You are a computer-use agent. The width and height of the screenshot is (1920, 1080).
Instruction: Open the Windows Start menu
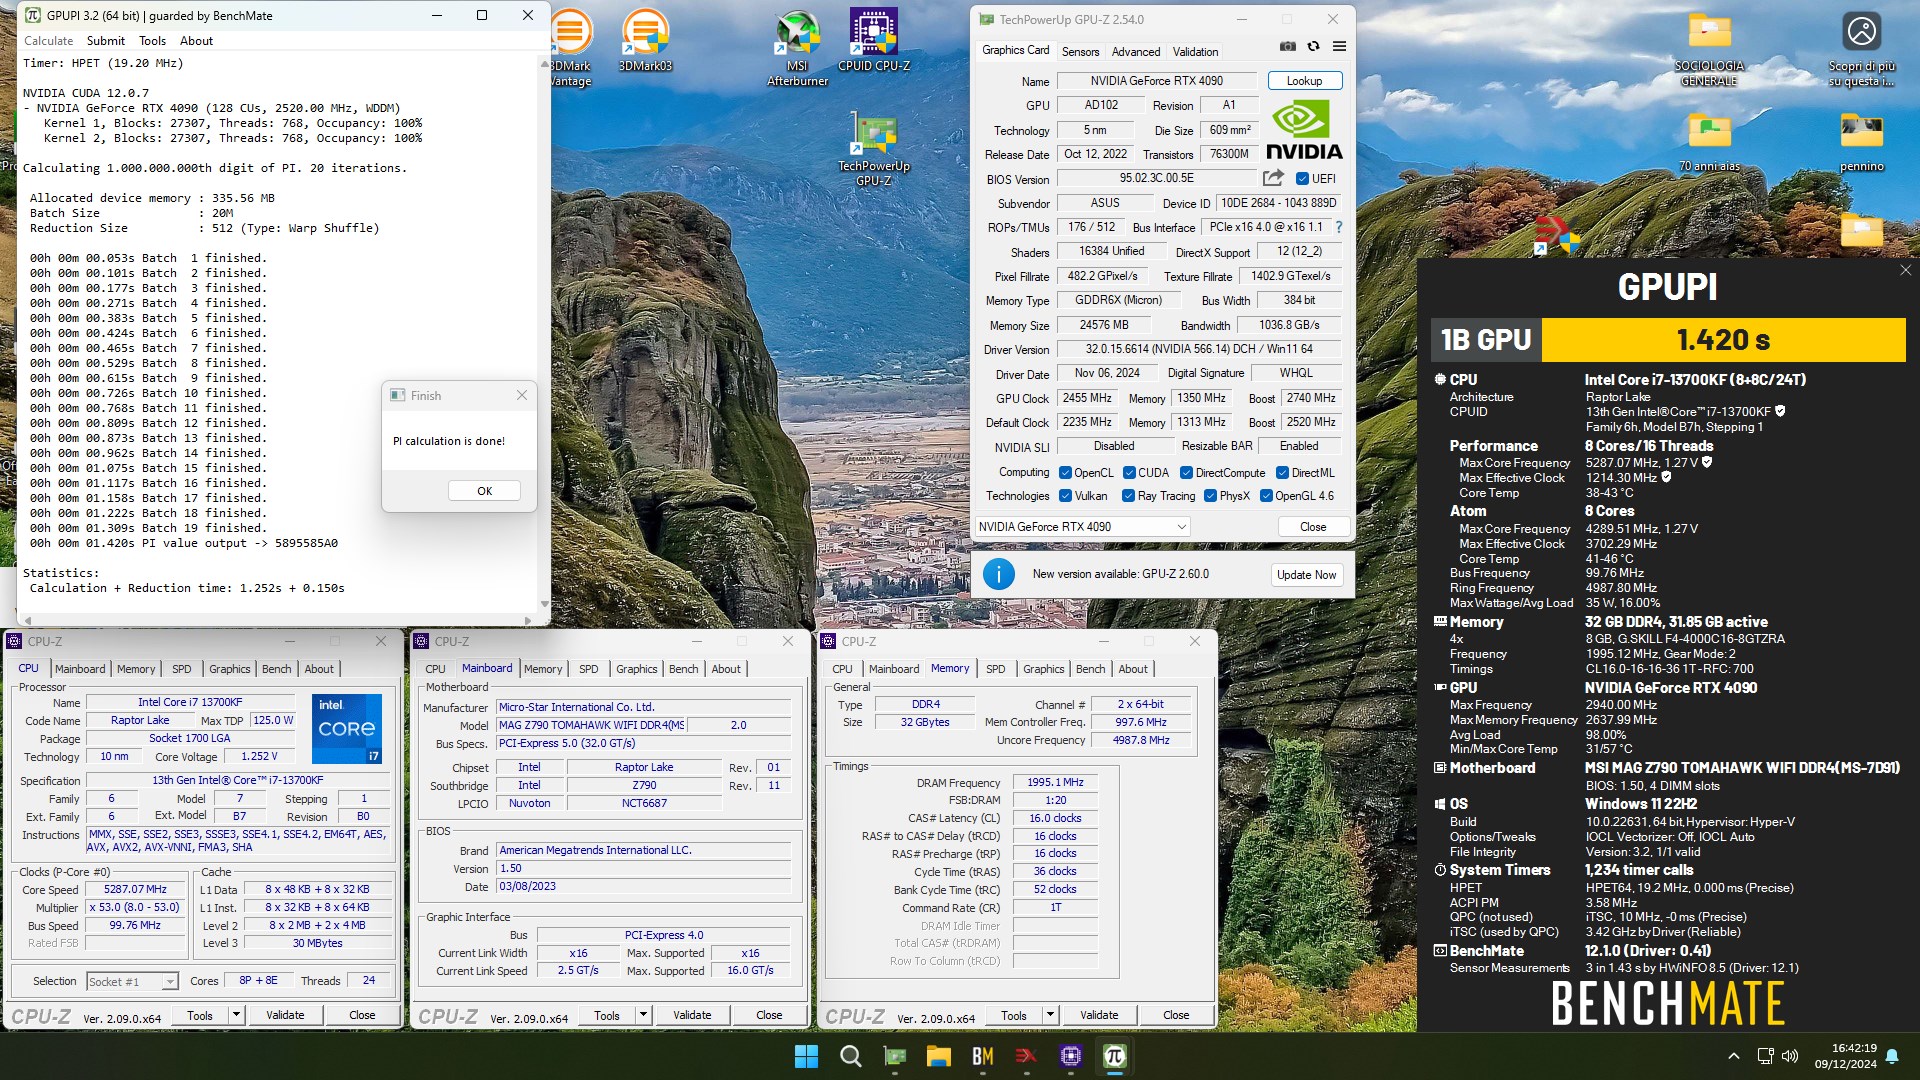806,1056
